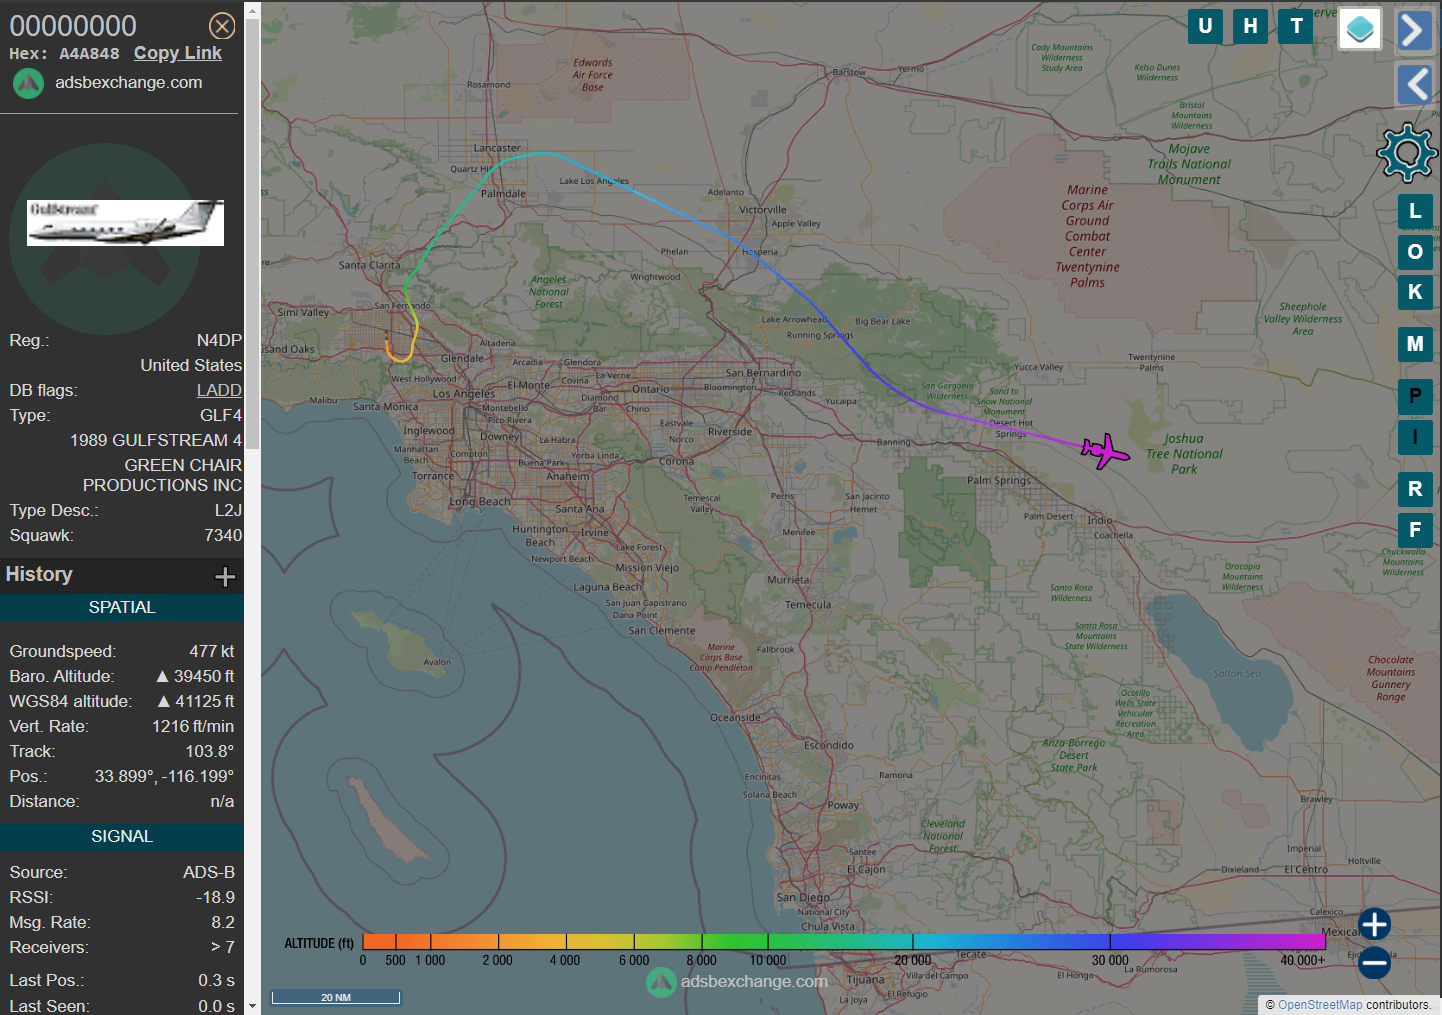Open the LADD database flag link
This screenshot has height=1015, width=1442.
(219, 390)
